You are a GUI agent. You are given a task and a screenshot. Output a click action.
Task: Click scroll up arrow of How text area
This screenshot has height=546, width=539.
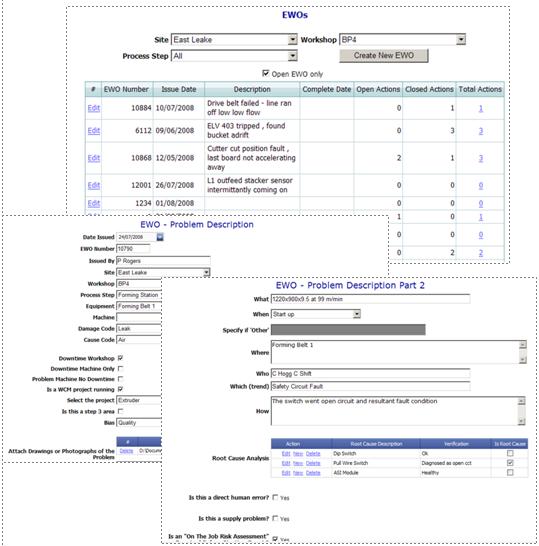521,401
